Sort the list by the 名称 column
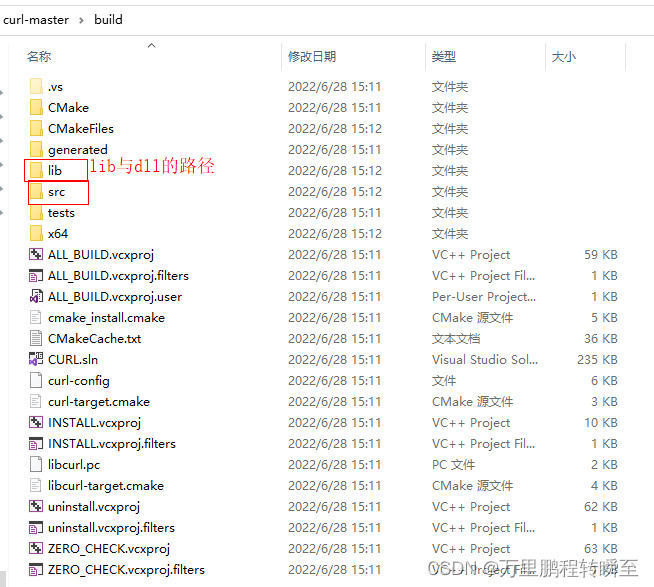The height and width of the screenshot is (587, 654). pos(39,56)
